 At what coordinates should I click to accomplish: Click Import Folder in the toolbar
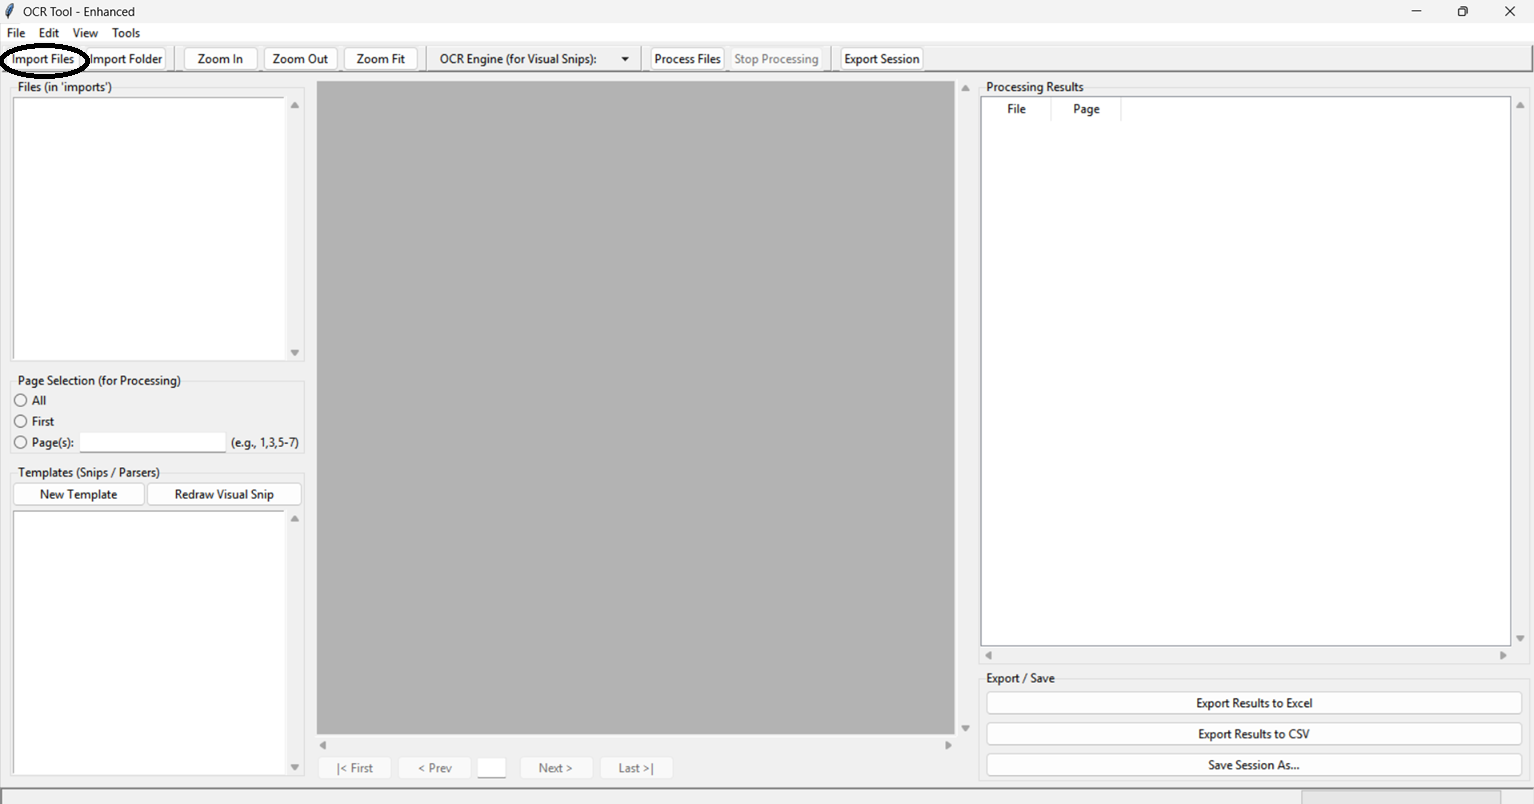click(127, 59)
